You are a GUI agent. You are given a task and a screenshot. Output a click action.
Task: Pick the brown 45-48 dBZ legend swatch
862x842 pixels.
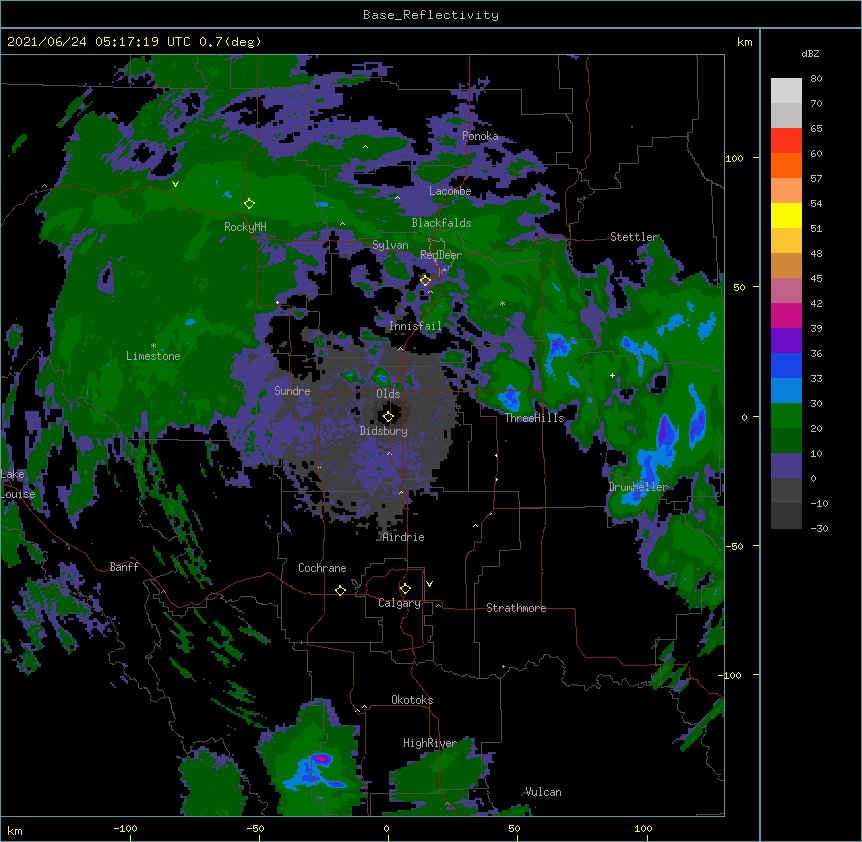(x=786, y=265)
